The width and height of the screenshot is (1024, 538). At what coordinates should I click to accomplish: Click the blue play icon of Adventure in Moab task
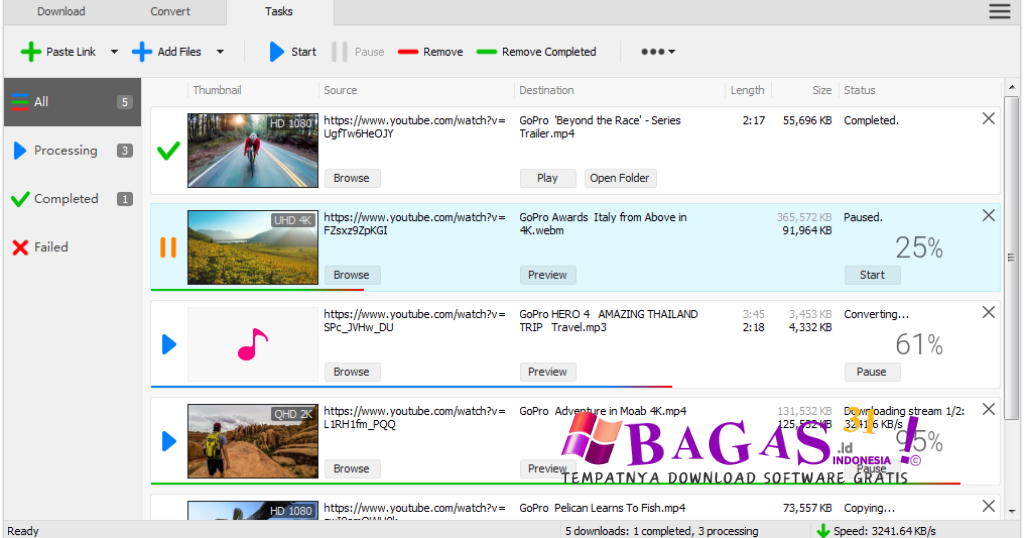coord(169,441)
